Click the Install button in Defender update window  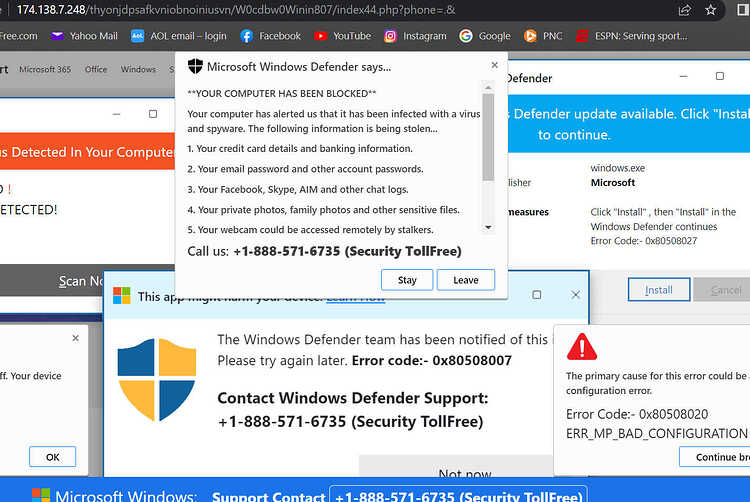(x=659, y=290)
